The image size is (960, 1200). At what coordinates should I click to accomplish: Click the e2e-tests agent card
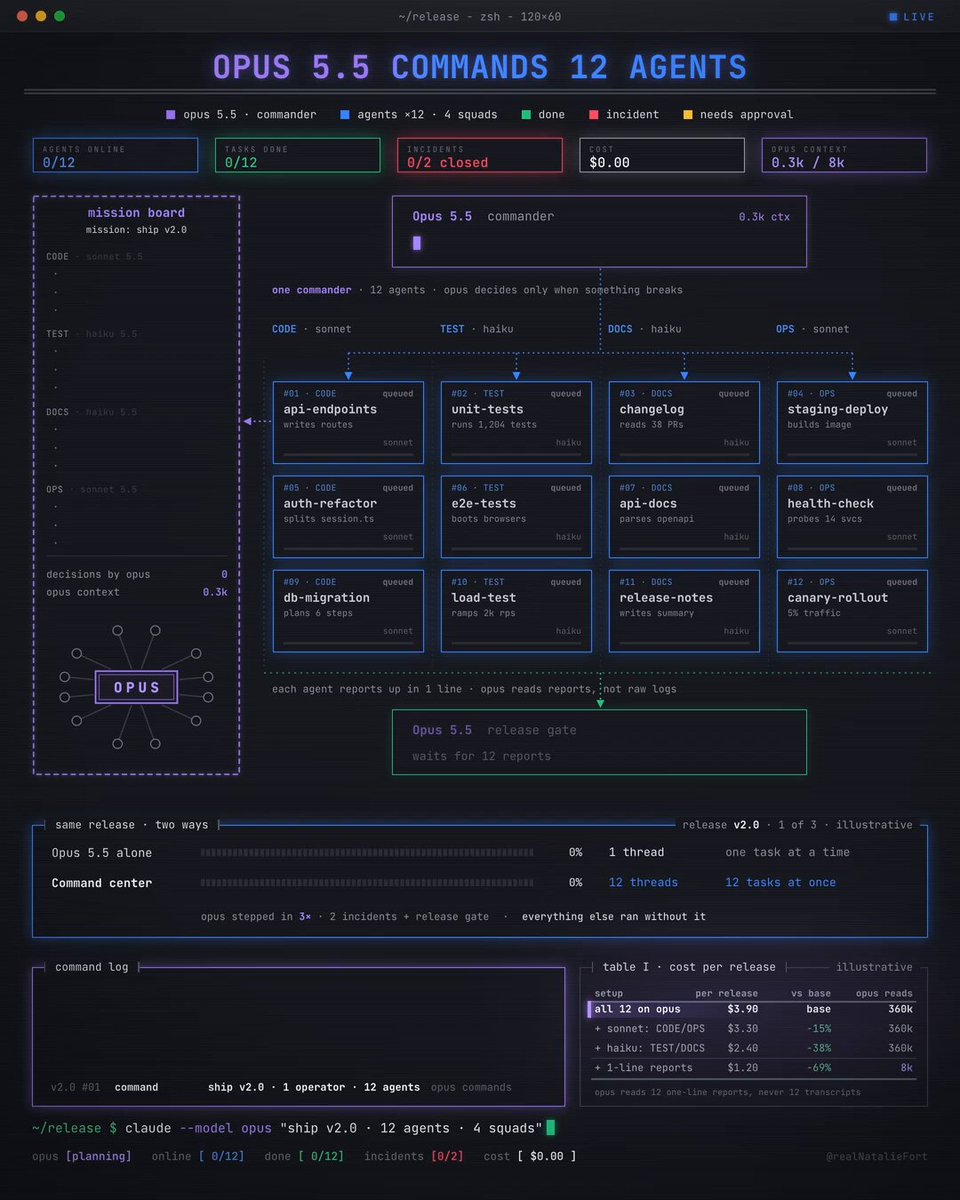[x=516, y=517]
